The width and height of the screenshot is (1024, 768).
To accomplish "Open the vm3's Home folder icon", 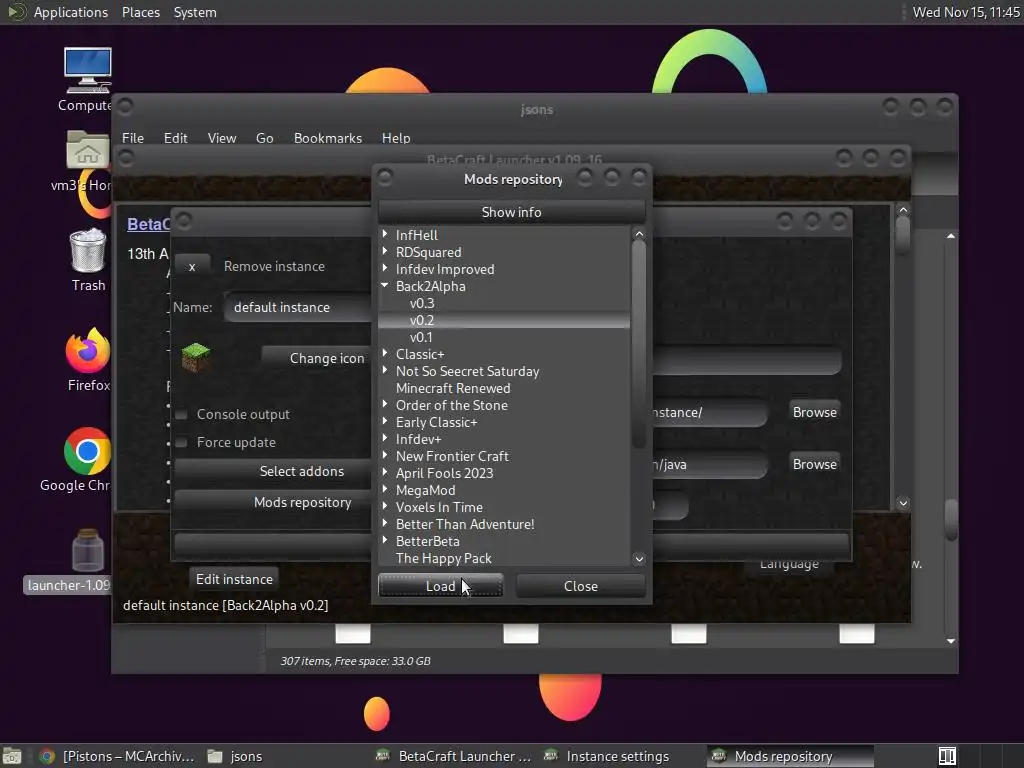I will pos(87,150).
